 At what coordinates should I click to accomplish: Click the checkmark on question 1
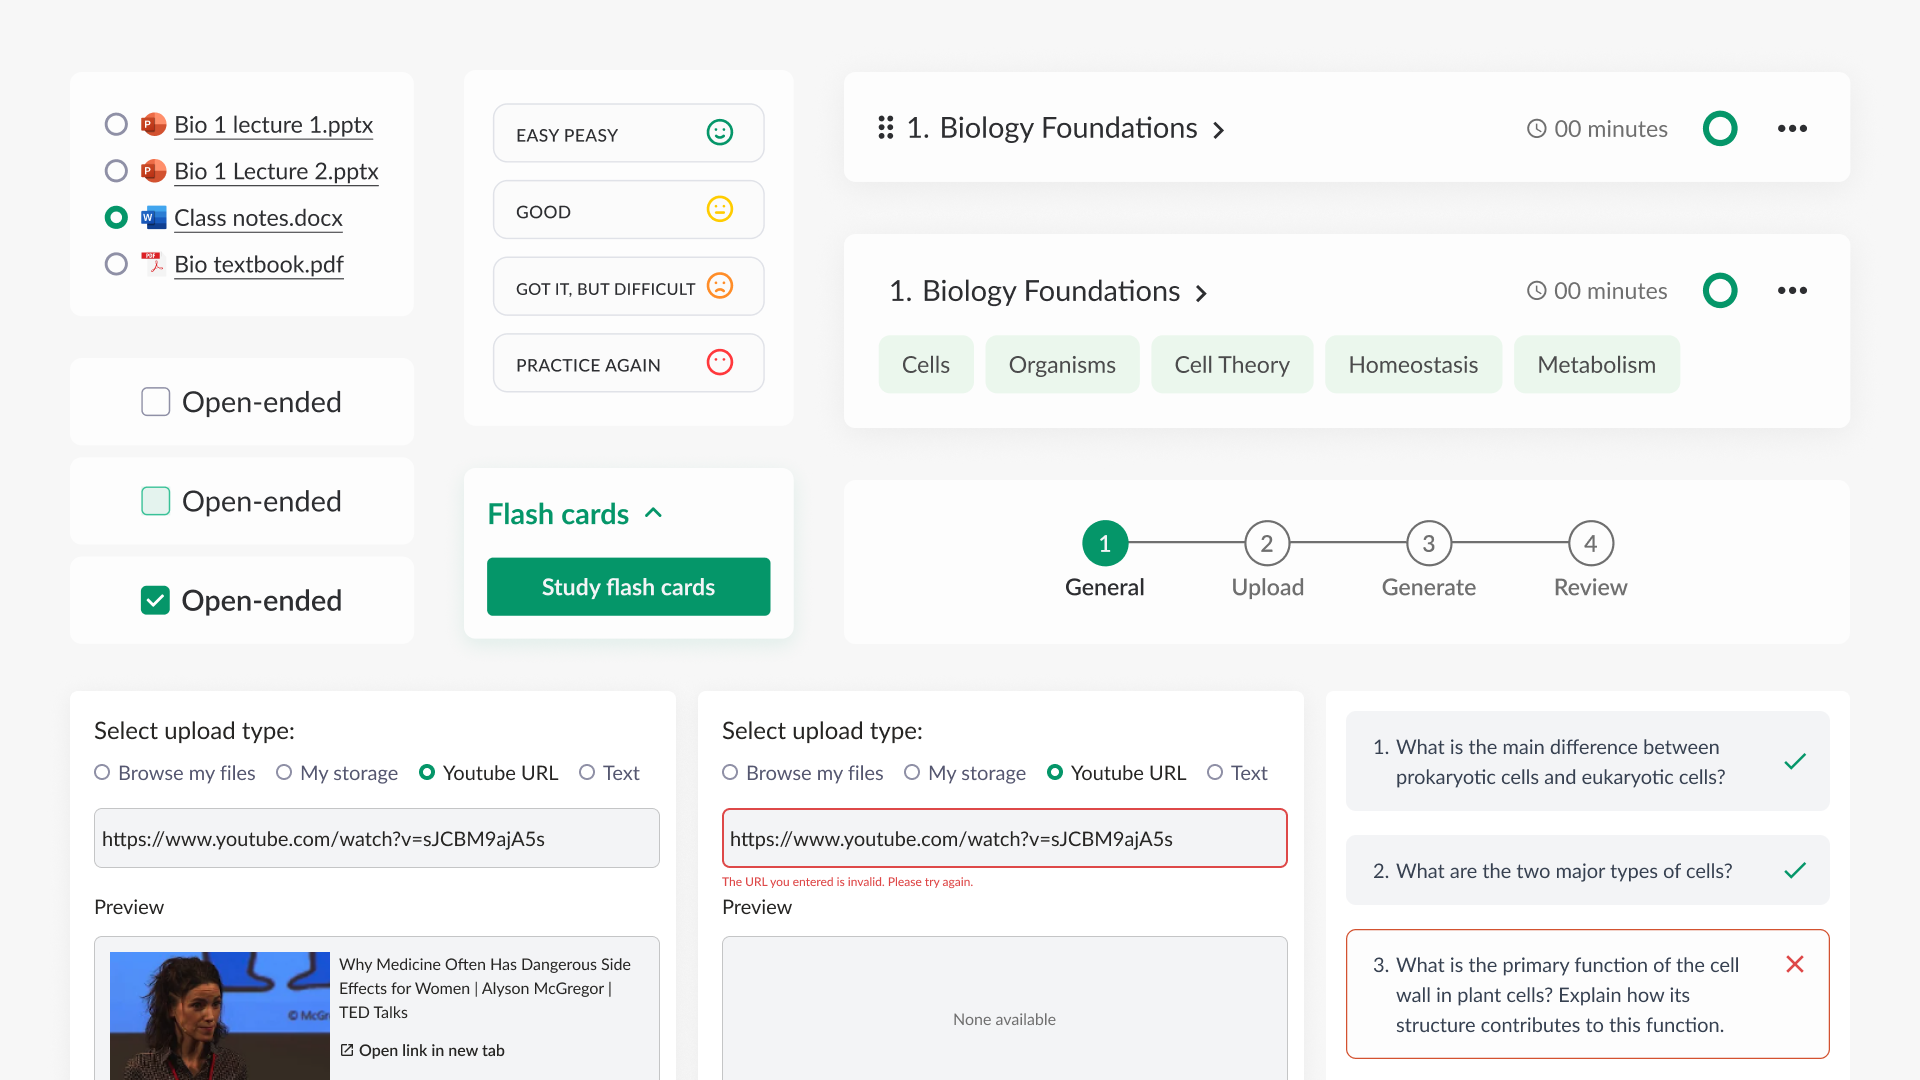(x=1795, y=761)
